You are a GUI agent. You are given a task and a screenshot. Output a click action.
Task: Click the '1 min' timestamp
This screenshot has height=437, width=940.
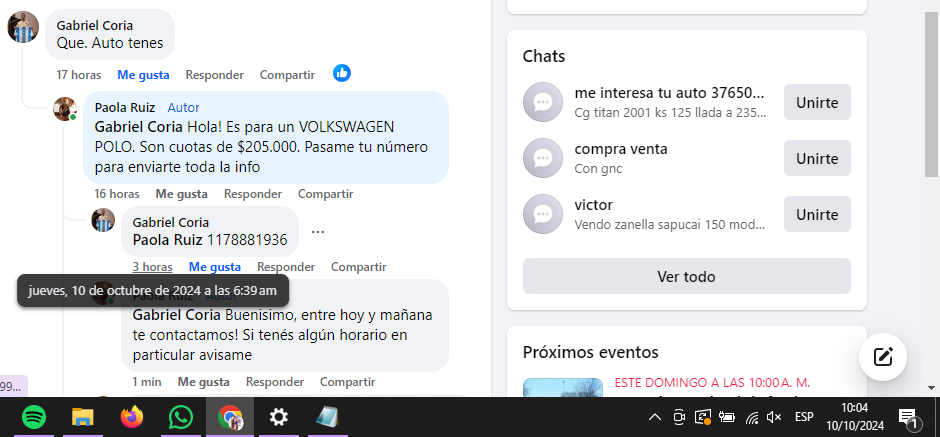point(147,382)
